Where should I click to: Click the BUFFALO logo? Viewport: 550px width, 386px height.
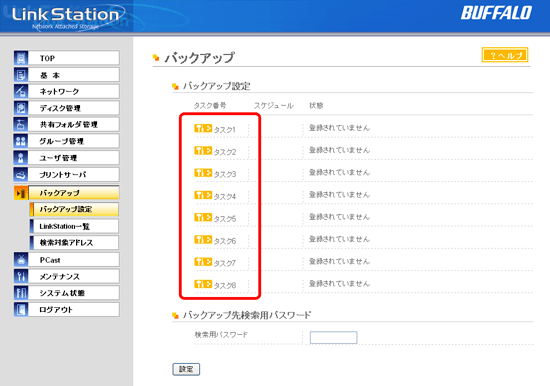[x=496, y=13]
